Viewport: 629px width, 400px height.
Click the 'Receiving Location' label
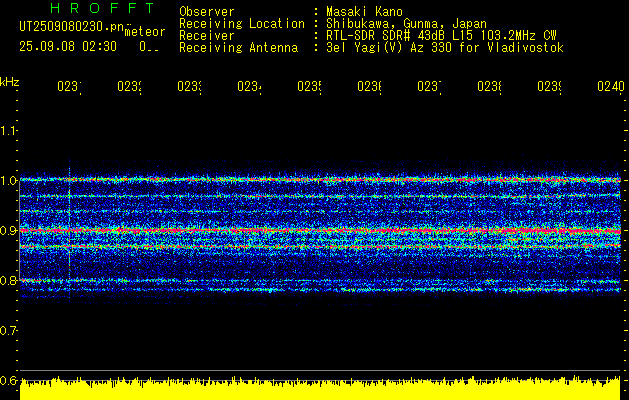coord(242,24)
